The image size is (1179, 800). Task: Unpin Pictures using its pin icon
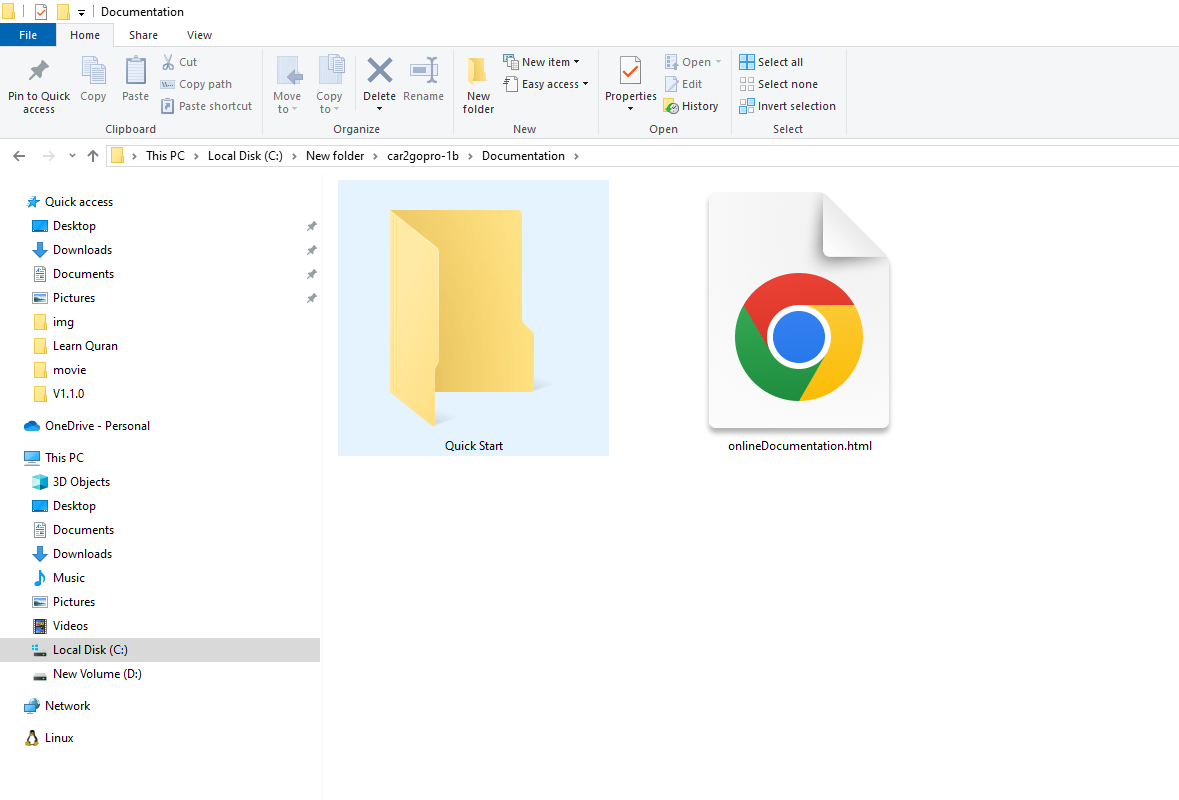(x=311, y=298)
